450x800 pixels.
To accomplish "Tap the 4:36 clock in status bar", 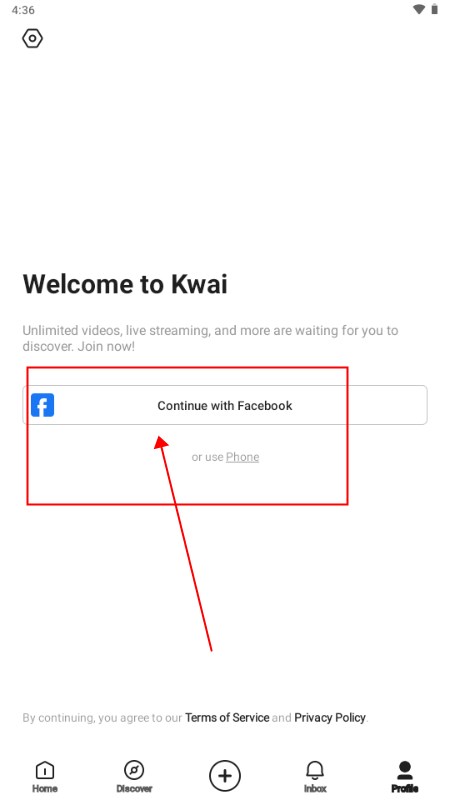I will [x=23, y=10].
